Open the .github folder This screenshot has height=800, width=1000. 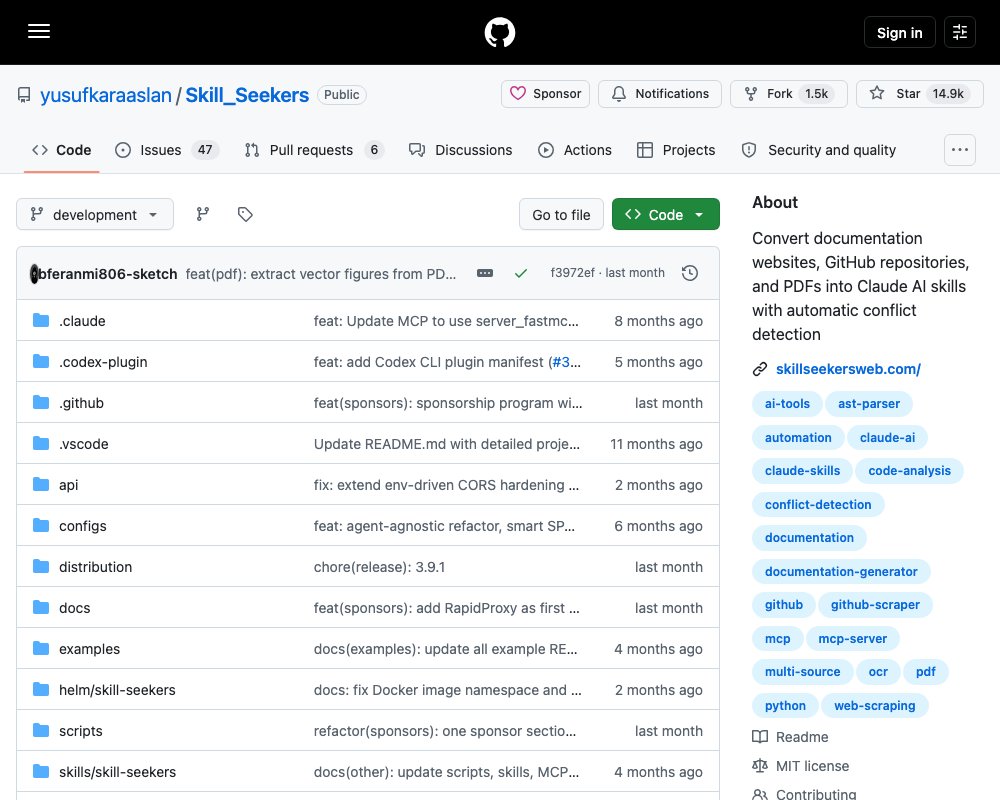(x=81, y=403)
